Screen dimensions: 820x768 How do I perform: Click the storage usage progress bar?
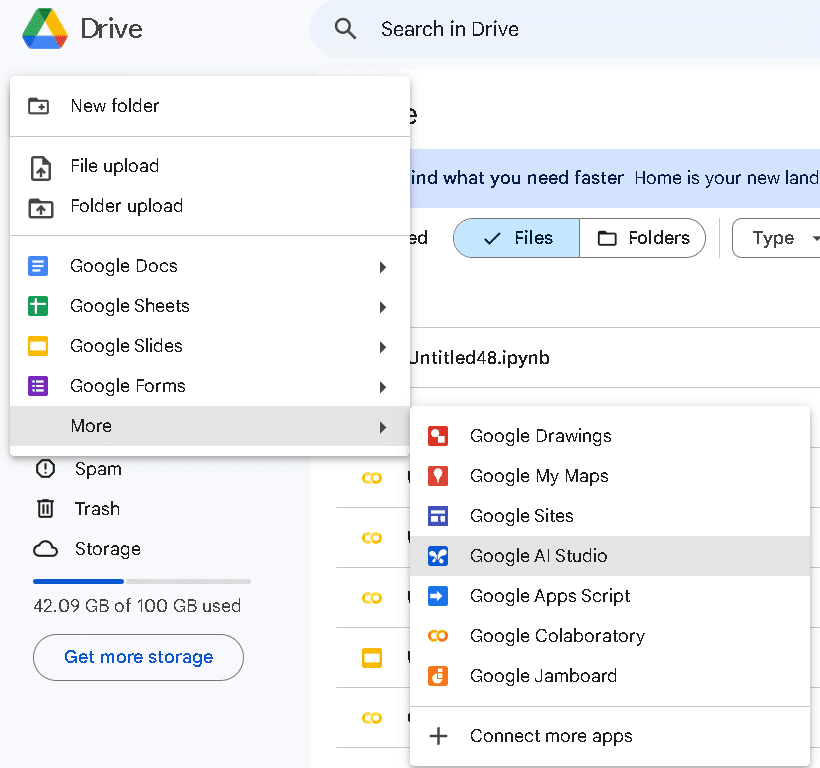pyautogui.click(x=142, y=581)
